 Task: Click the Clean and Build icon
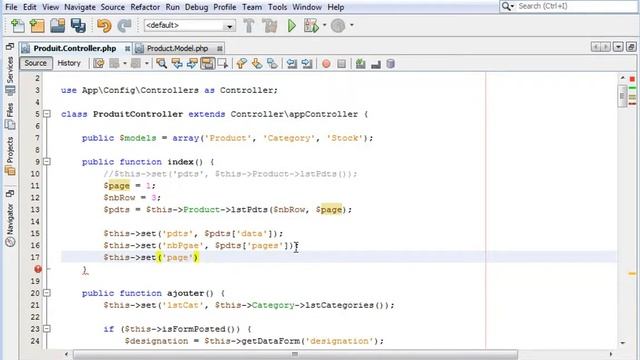[270, 26]
